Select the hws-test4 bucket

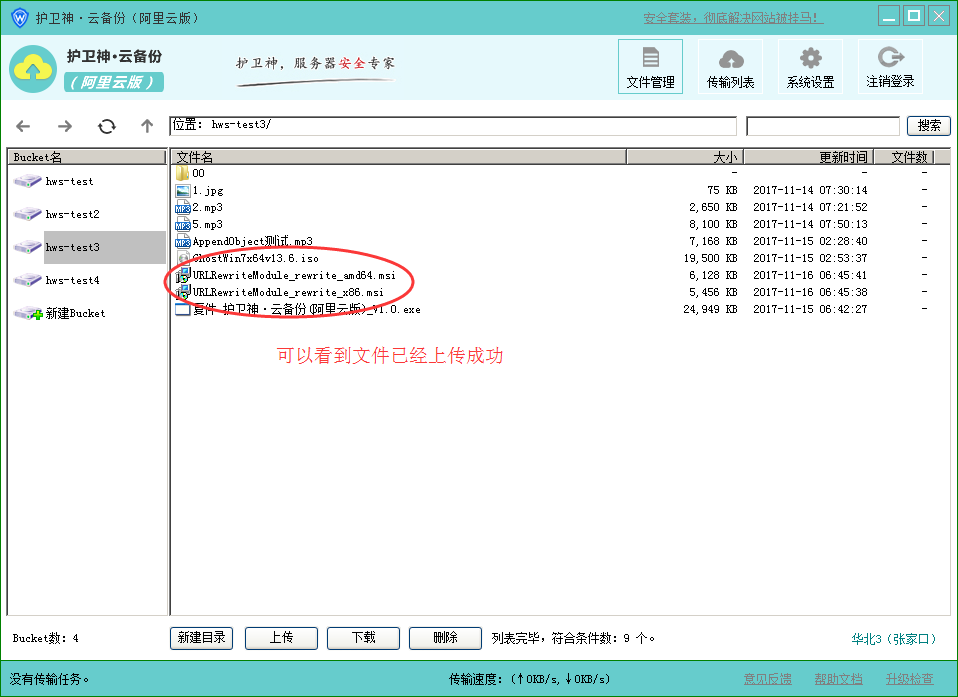coord(72,280)
